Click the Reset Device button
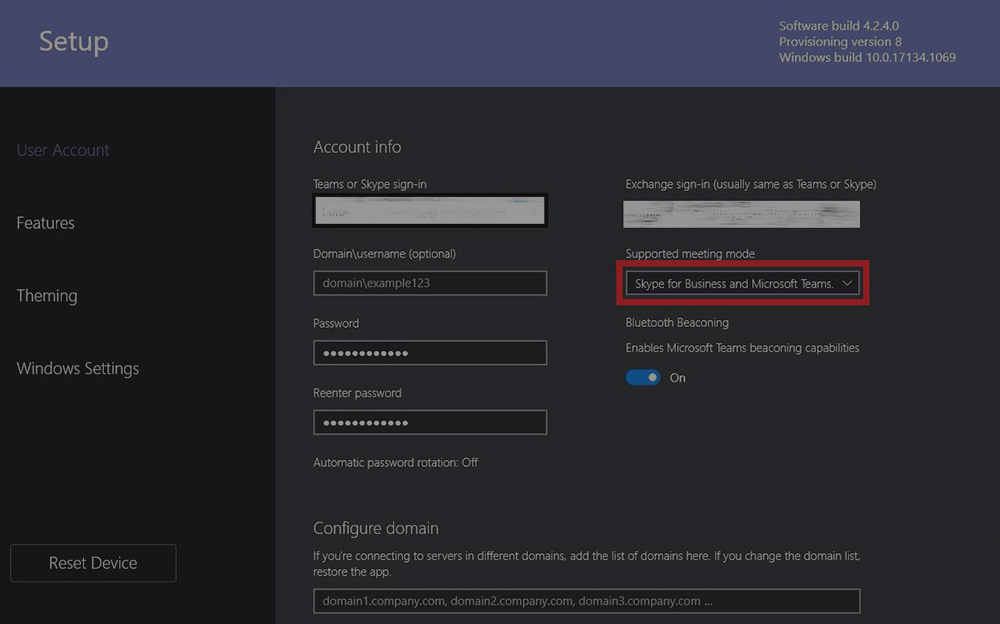Screen dimensions: 1000x624 [x=92, y=562]
